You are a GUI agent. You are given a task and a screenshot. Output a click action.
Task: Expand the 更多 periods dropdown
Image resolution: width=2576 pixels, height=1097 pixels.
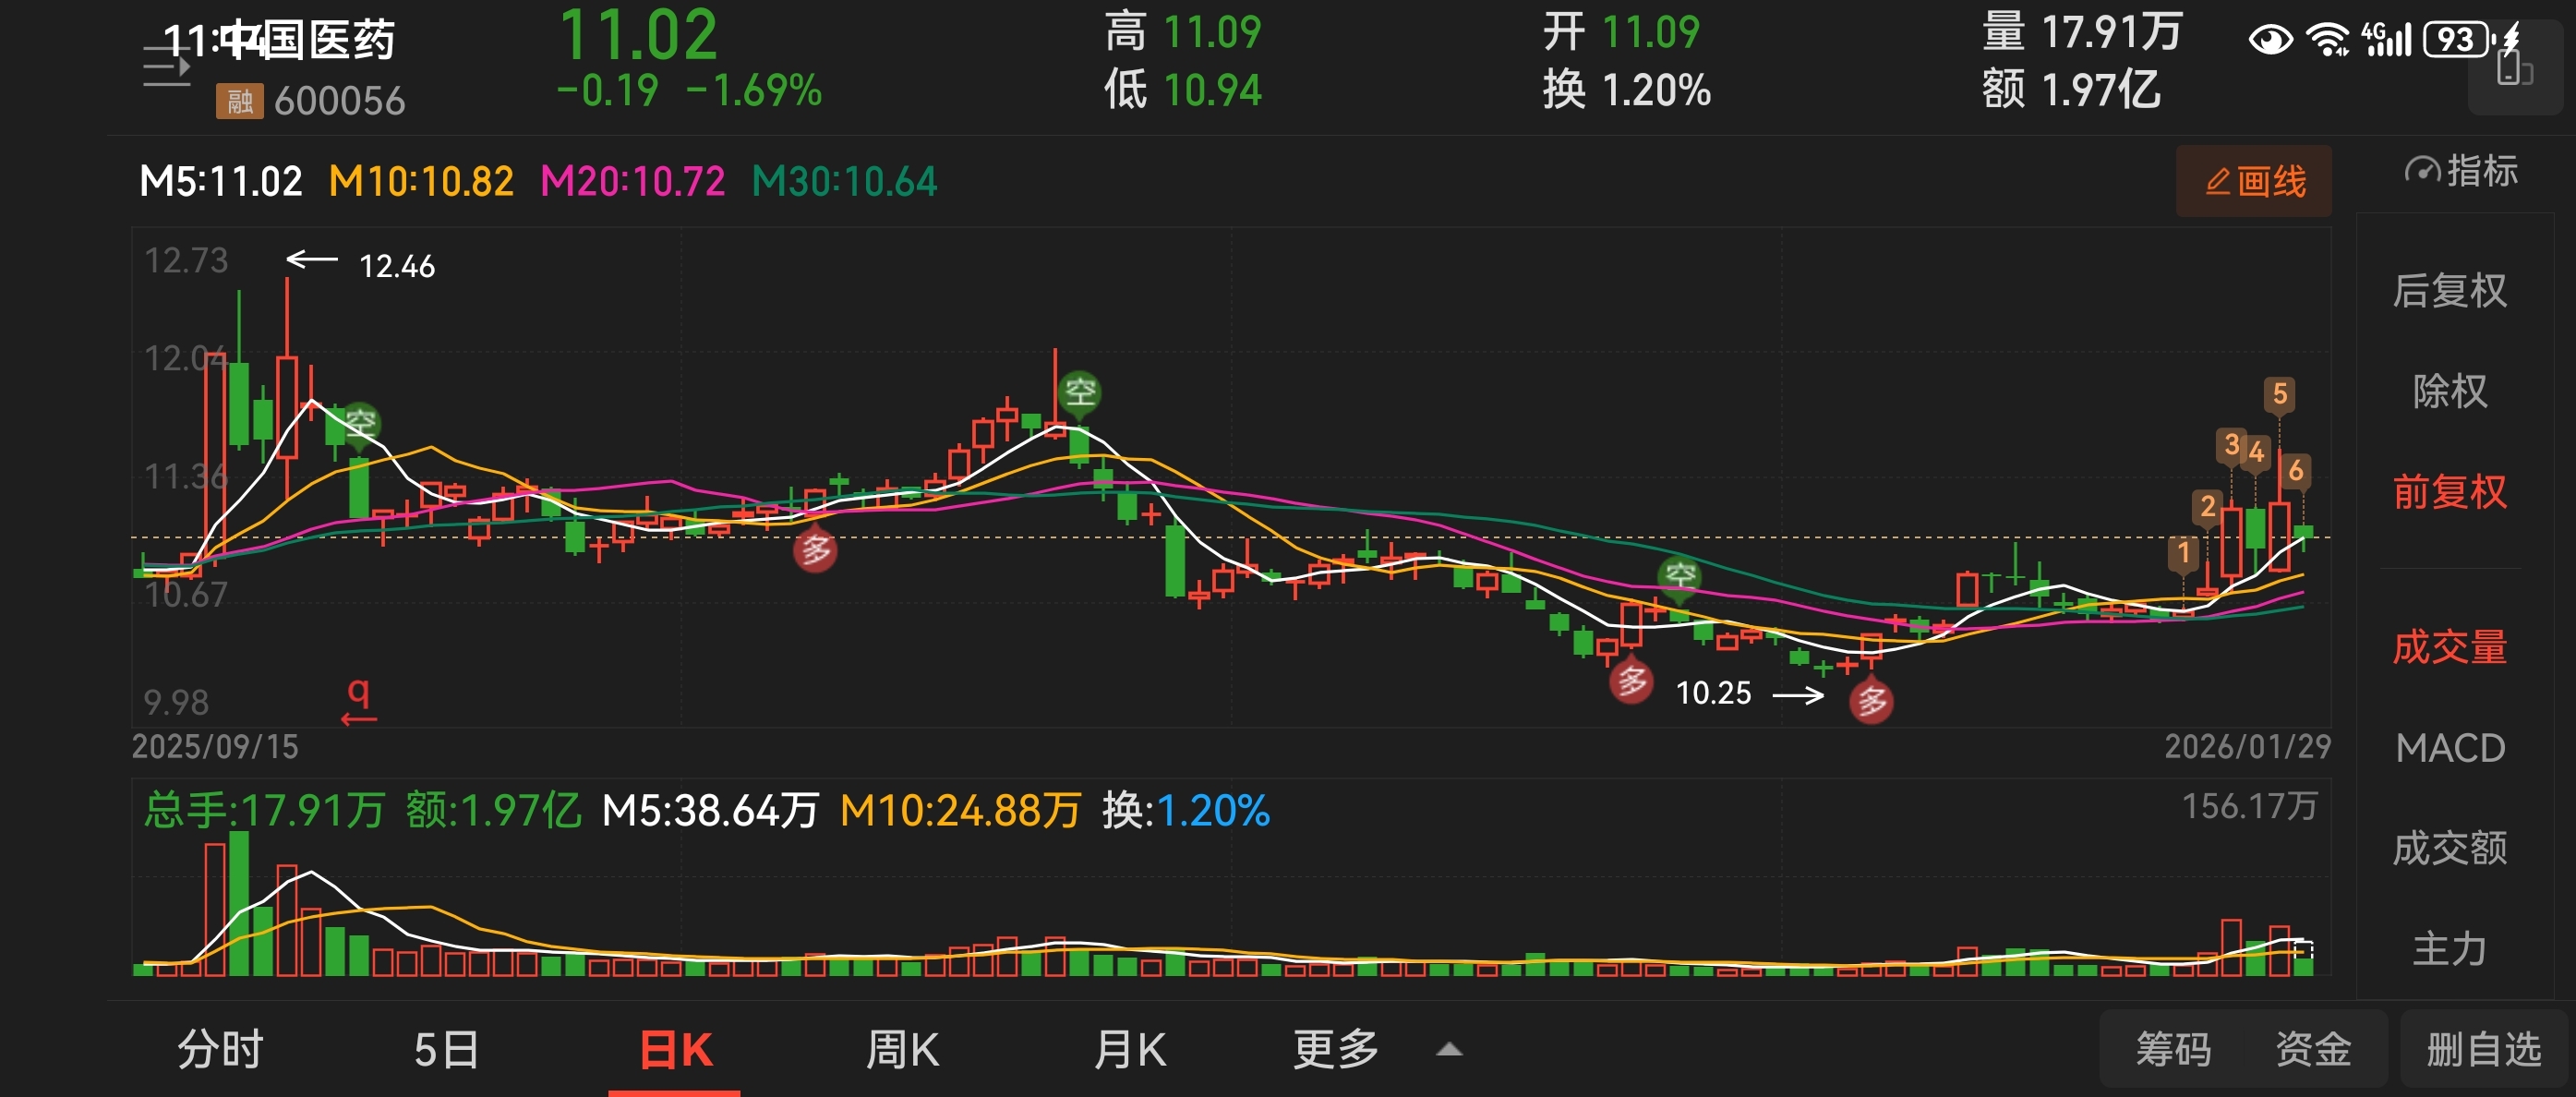[x=1335, y=1050]
